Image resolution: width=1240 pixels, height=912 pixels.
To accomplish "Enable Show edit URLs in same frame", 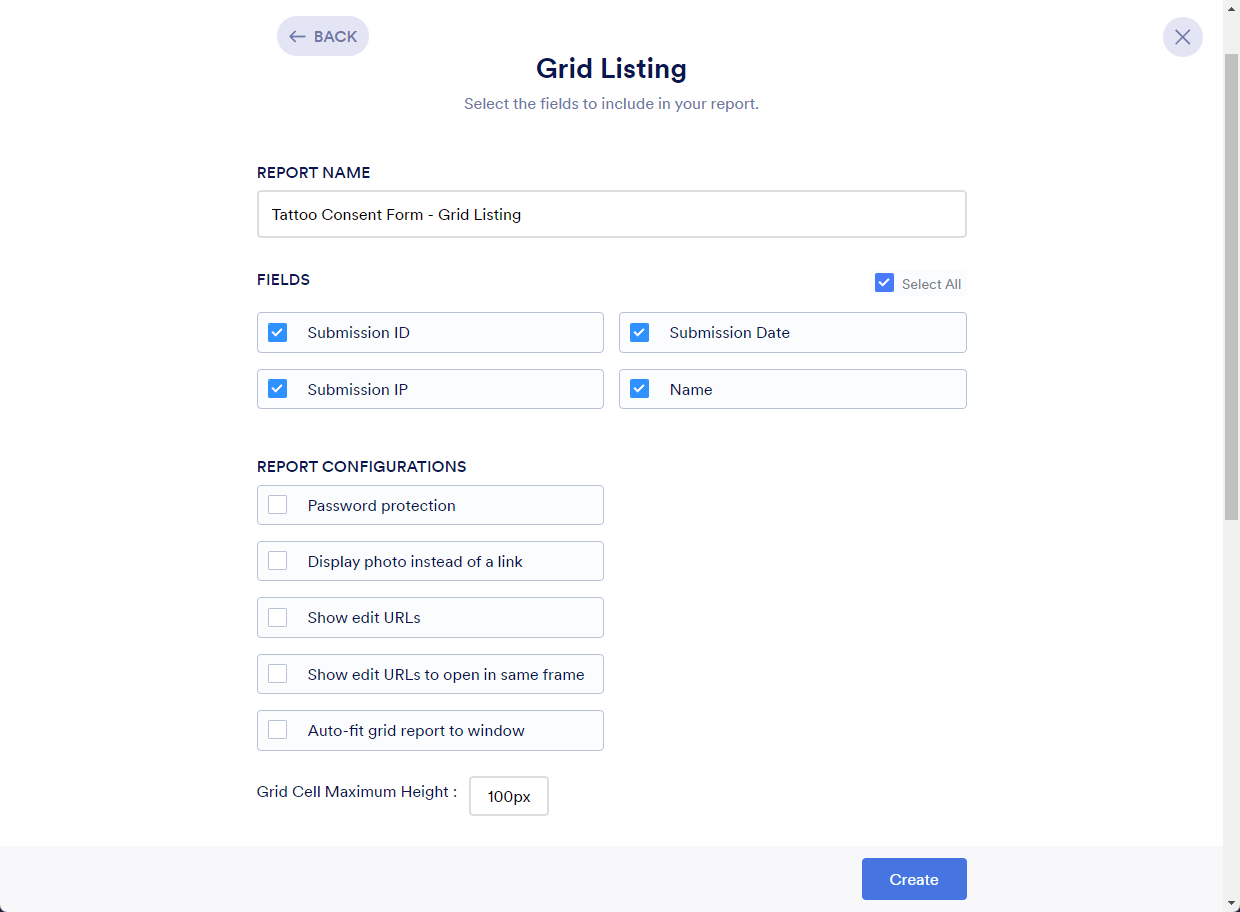I will point(278,674).
